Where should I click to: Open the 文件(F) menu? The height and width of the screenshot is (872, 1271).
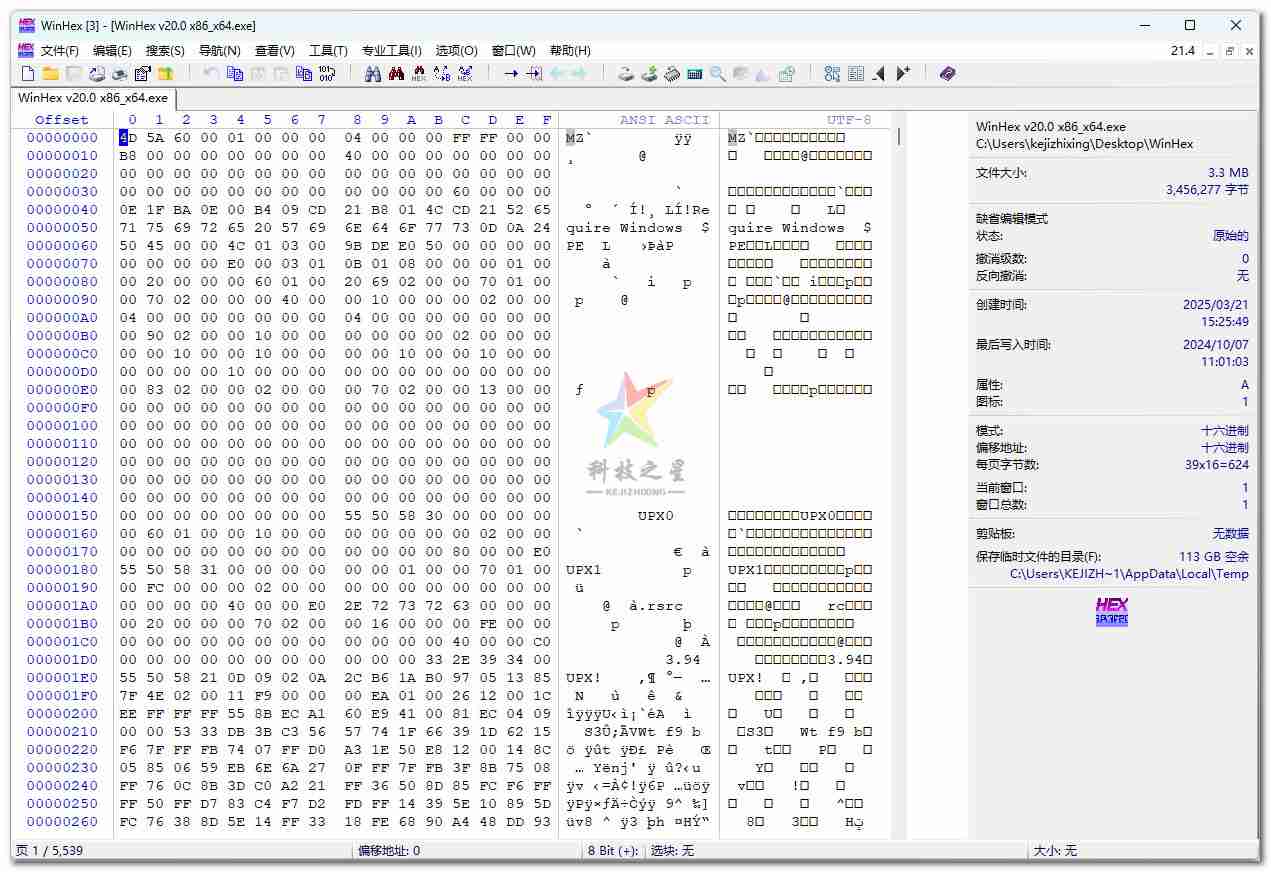pos(59,51)
